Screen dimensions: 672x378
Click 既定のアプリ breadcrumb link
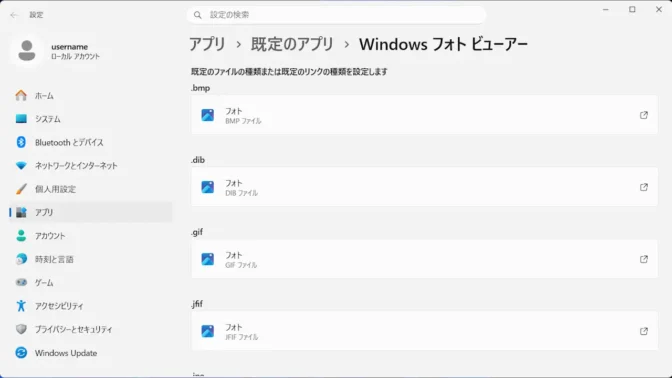point(292,44)
